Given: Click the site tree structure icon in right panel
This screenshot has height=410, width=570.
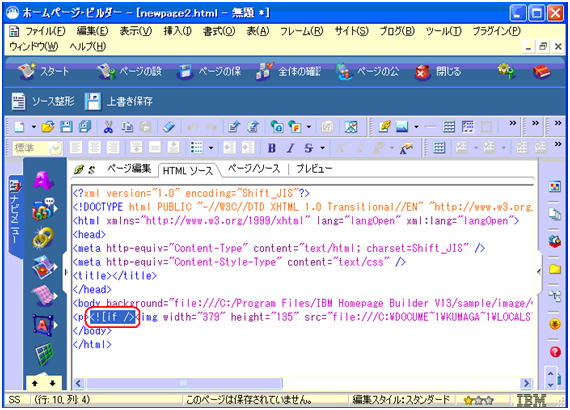Looking at the screenshot, I should pyautogui.click(x=555, y=296).
